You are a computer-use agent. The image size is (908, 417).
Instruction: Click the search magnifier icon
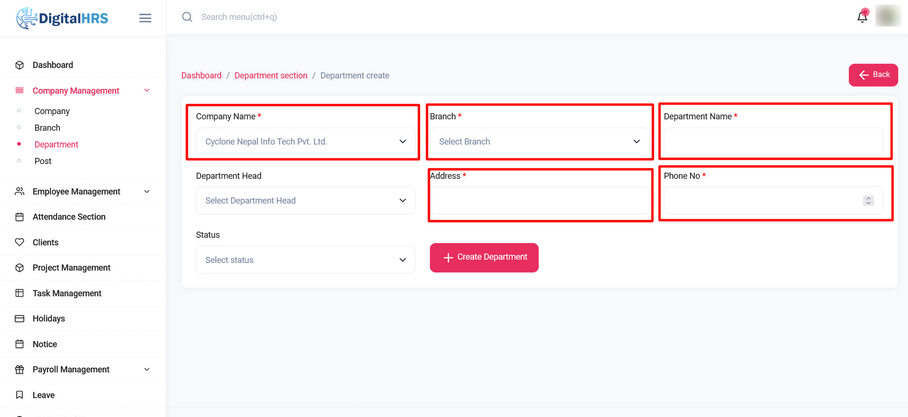187,17
